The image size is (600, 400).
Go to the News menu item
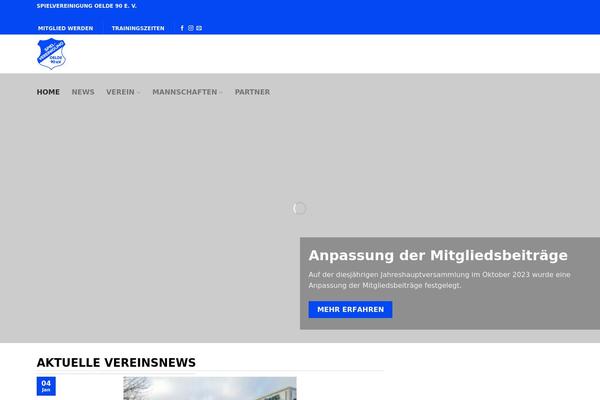coord(83,92)
